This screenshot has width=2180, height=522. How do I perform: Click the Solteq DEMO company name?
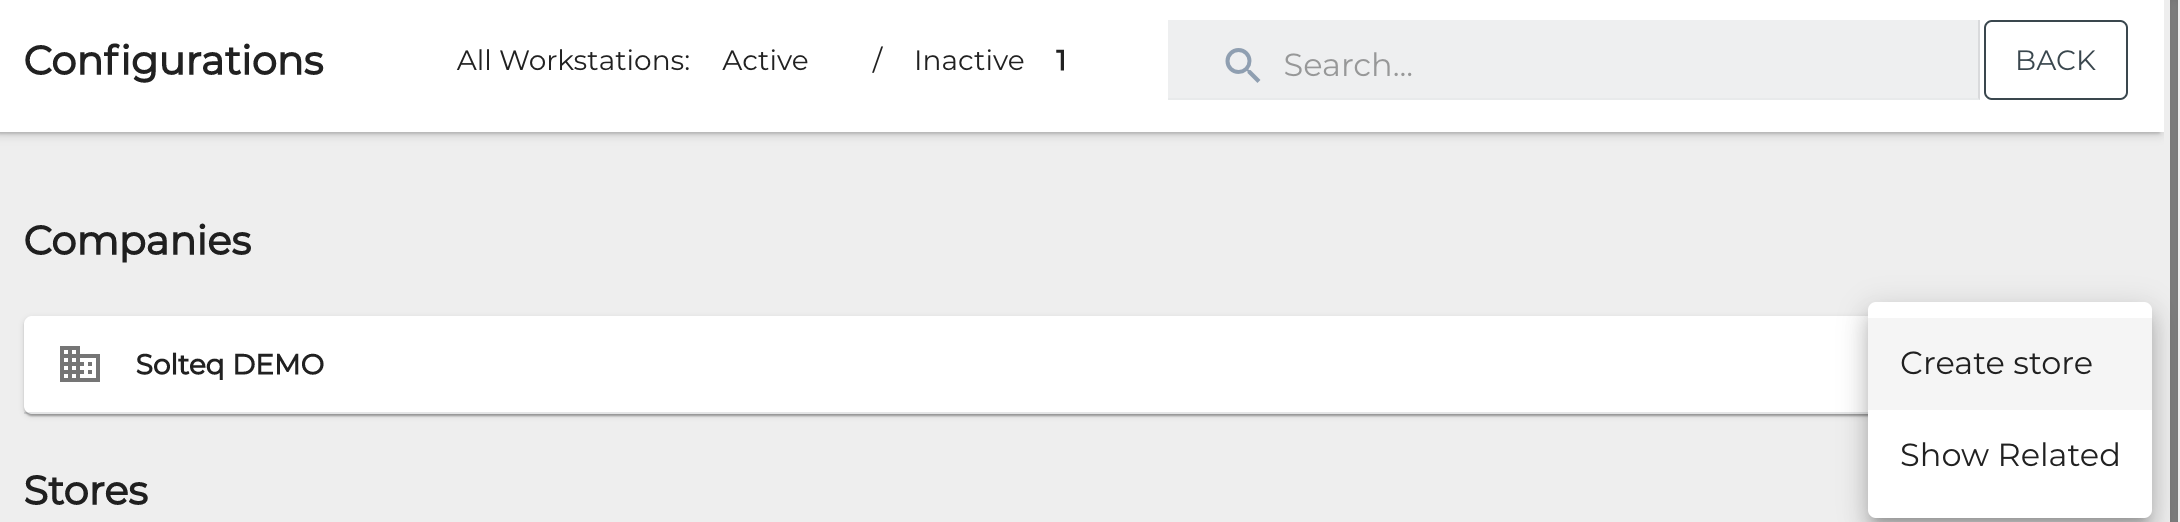tap(230, 365)
